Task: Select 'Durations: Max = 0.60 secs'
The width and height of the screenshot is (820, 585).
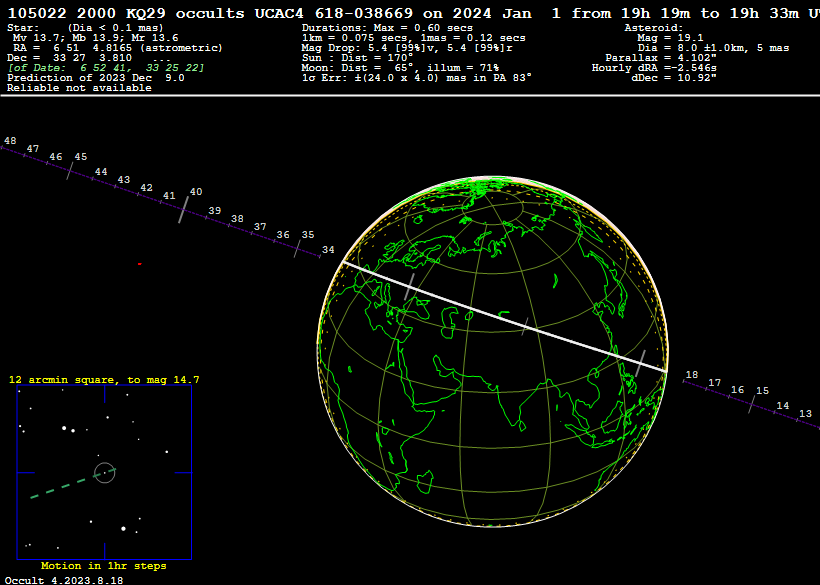Action: (387, 28)
